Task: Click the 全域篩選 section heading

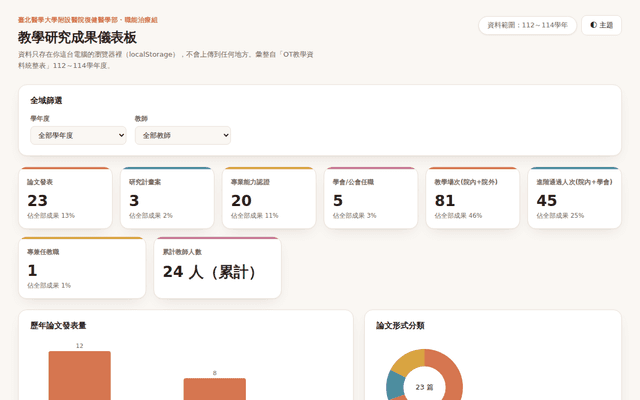Action: [46, 100]
